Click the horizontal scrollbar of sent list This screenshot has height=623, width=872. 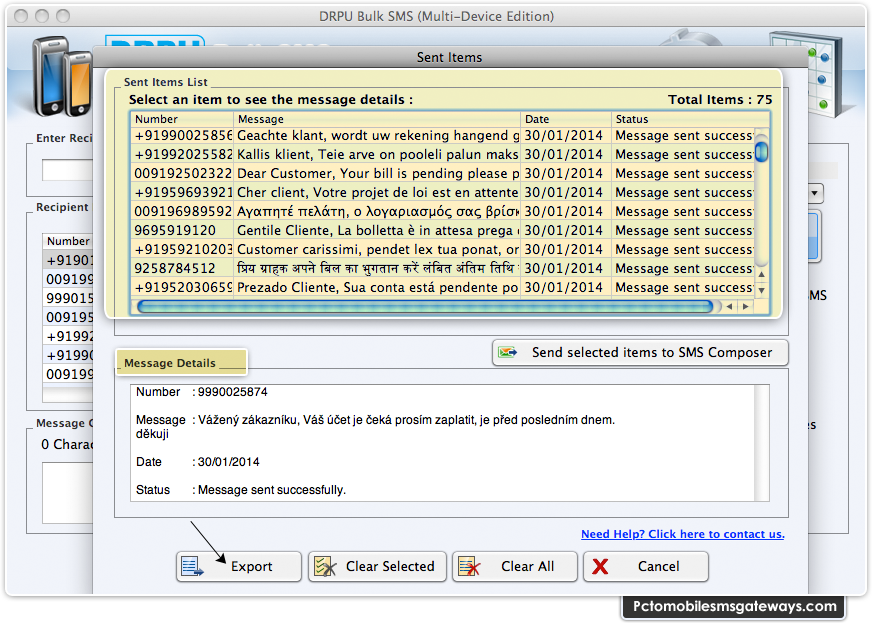[x=425, y=306]
